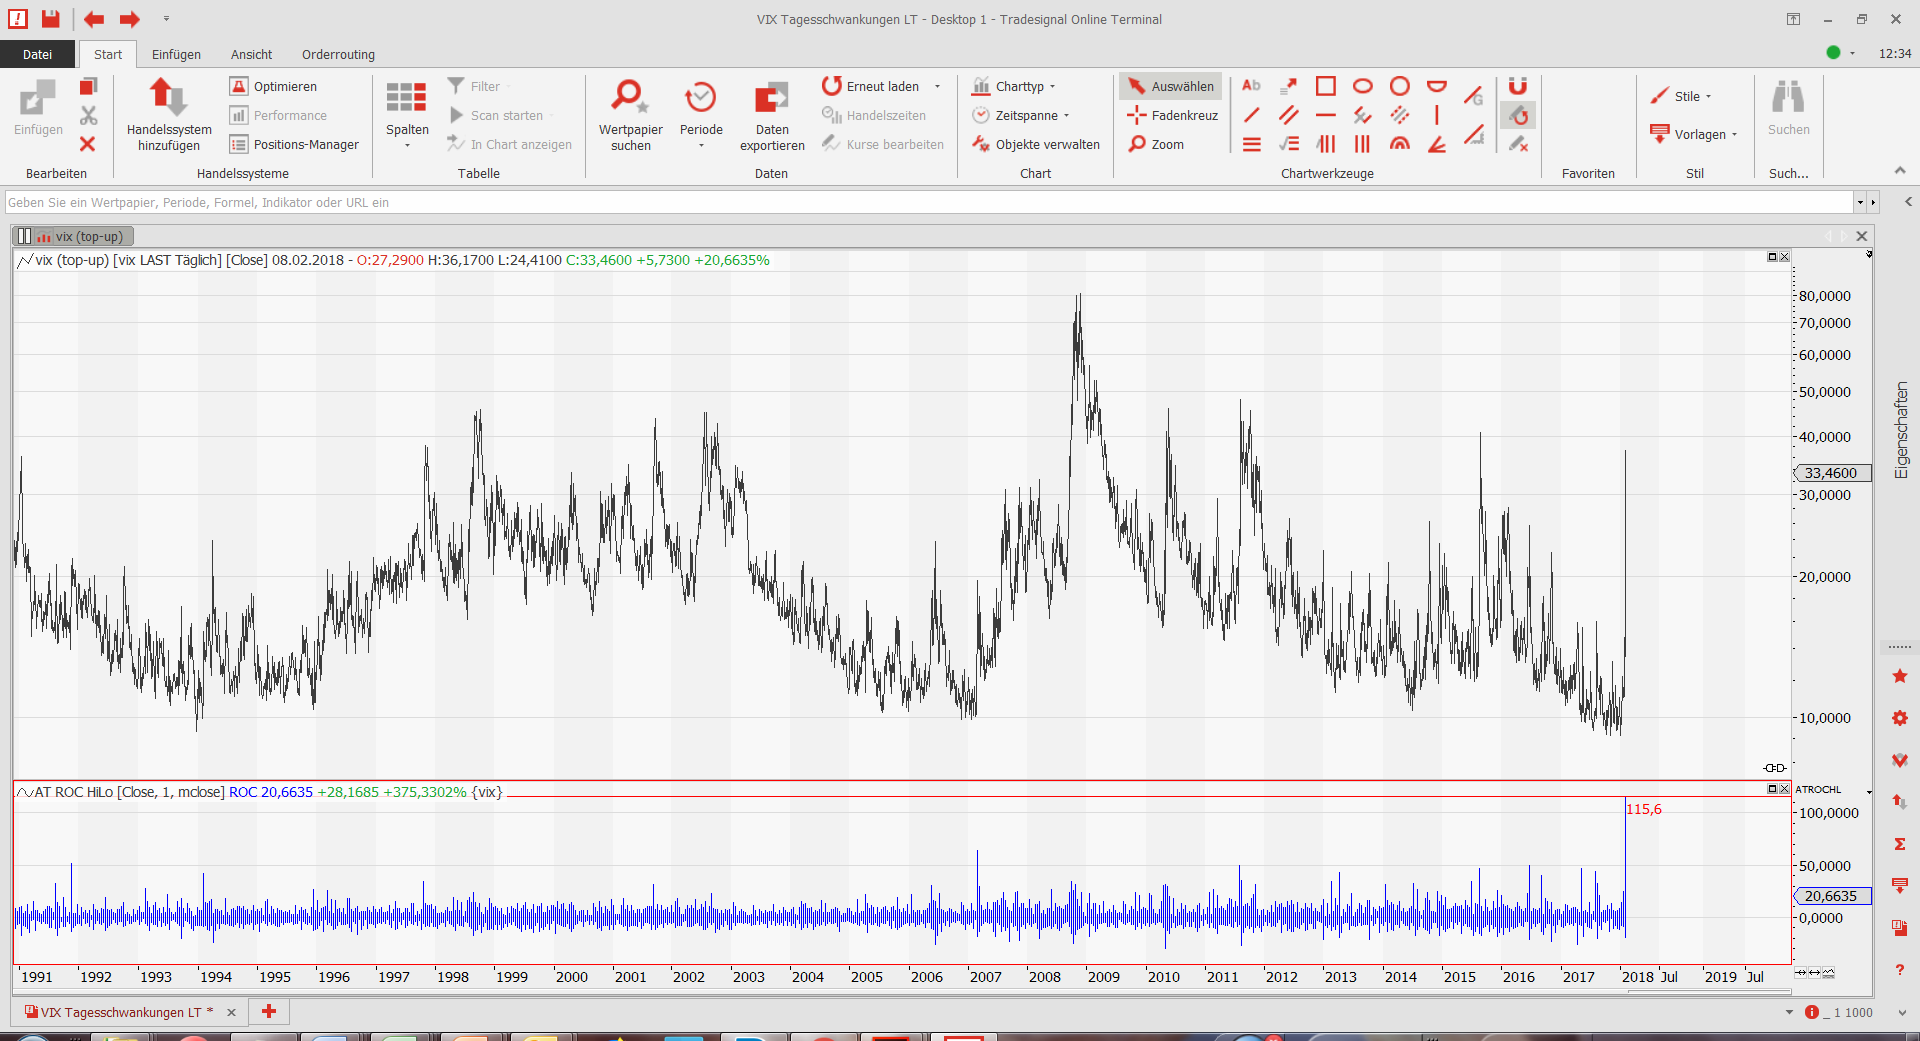Toggle the magnet snap tool
The width and height of the screenshot is (1920, 1041).
[x=1518, y=86]
